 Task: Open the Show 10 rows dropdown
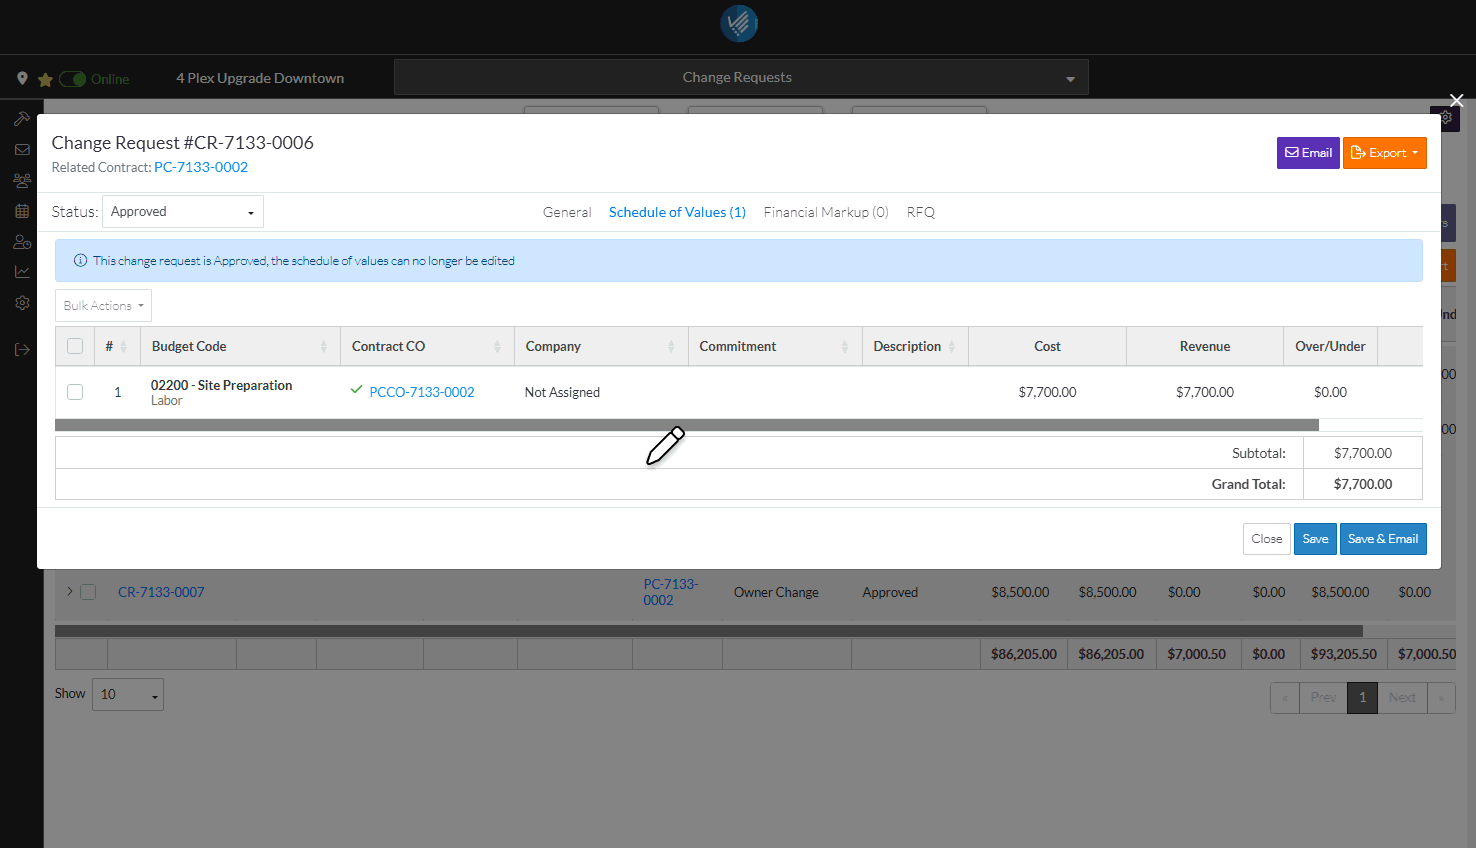[127, 694]
